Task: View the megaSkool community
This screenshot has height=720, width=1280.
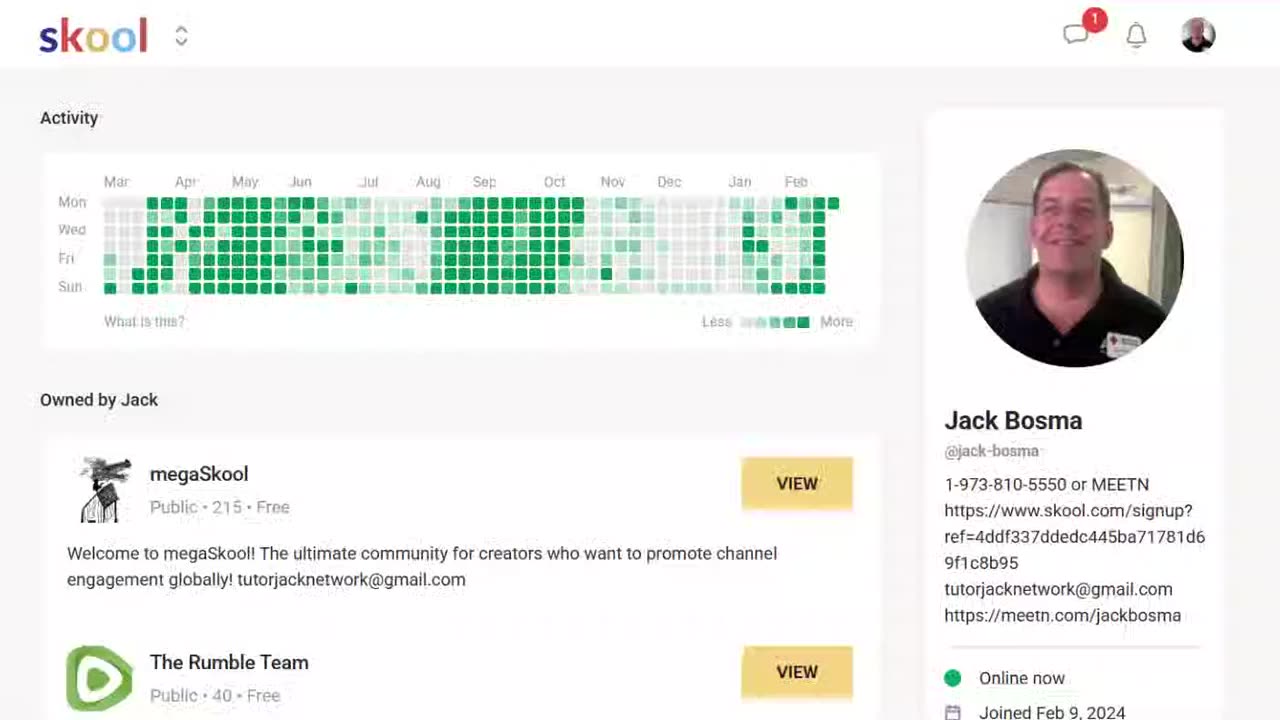Action: pyautogui.click(x=797, y=483)
